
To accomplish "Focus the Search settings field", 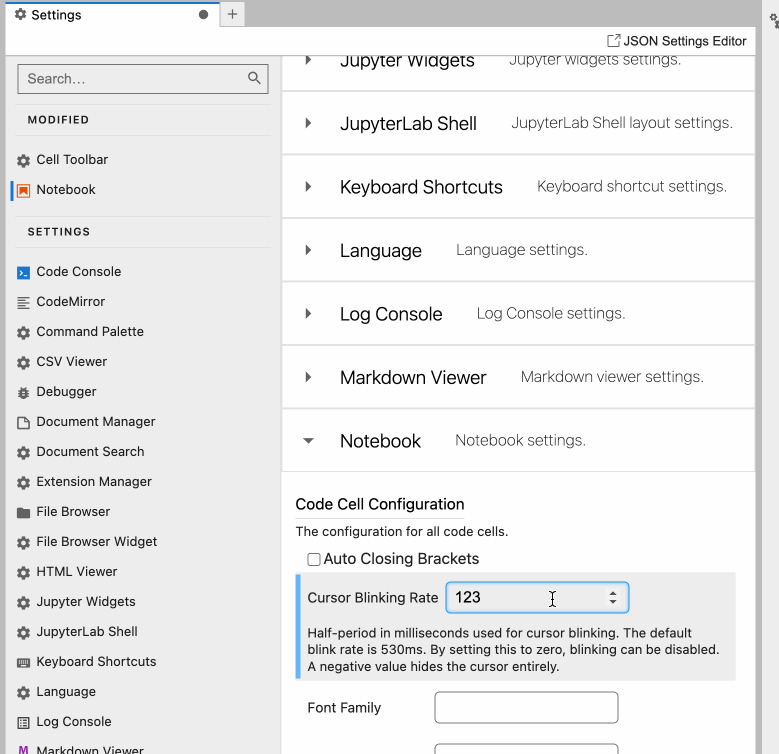I will 143,78.
